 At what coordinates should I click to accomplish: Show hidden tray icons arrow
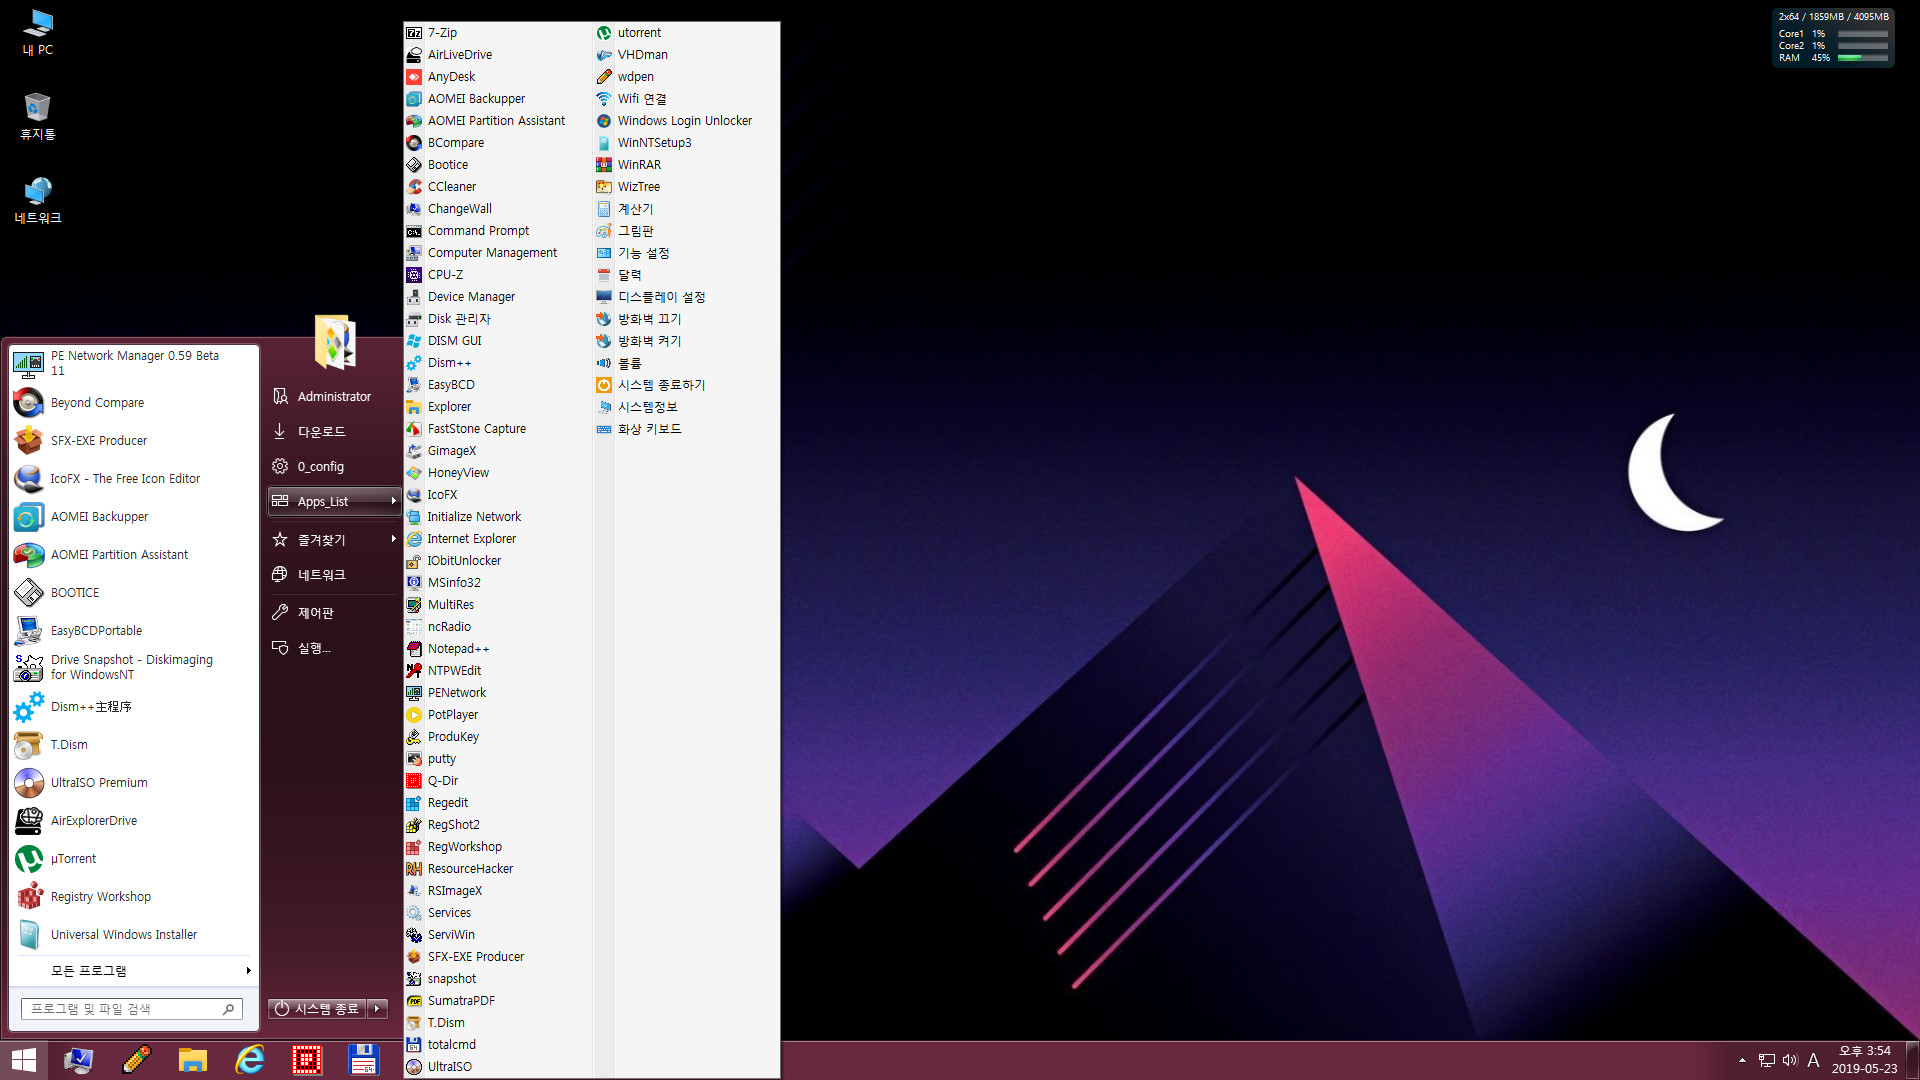click(x=1742, y=1061)
